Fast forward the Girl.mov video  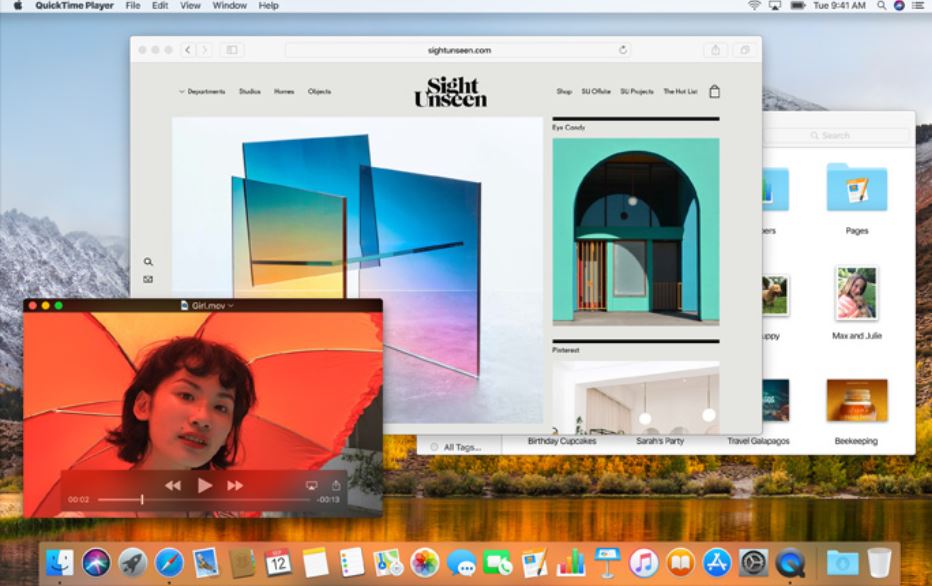click(x=235, y=486)
